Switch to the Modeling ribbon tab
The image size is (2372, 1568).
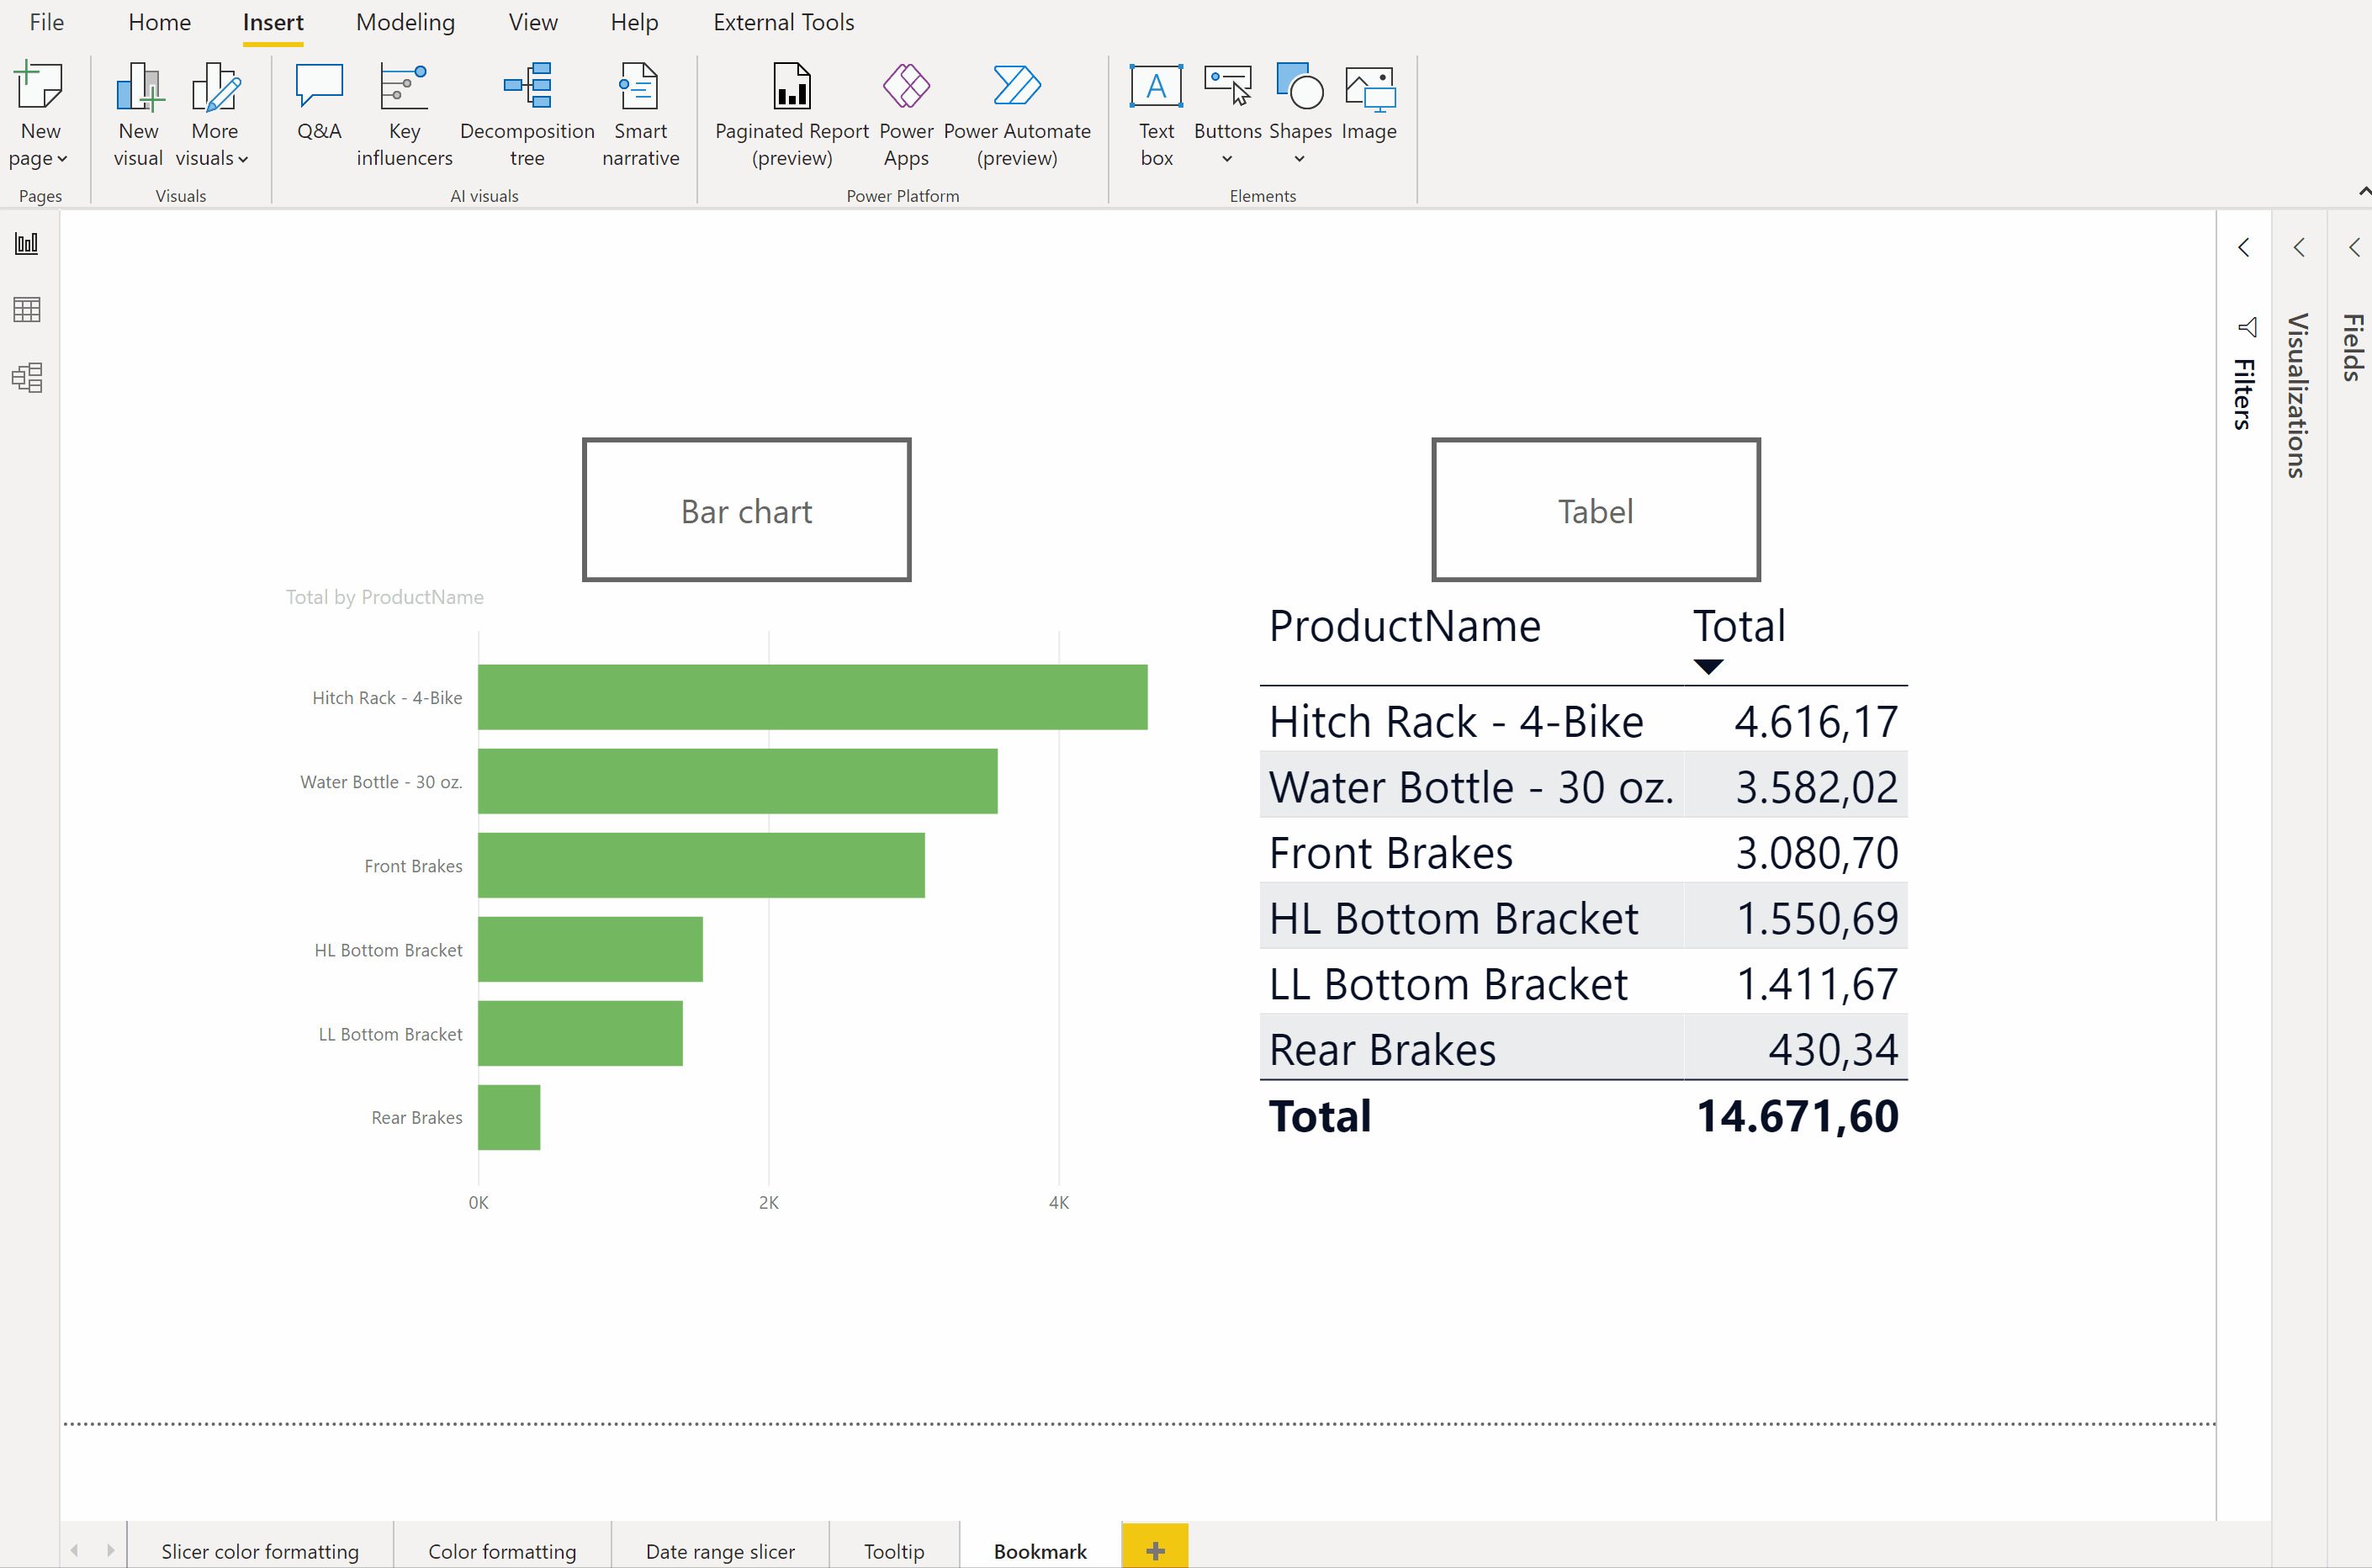405,21
